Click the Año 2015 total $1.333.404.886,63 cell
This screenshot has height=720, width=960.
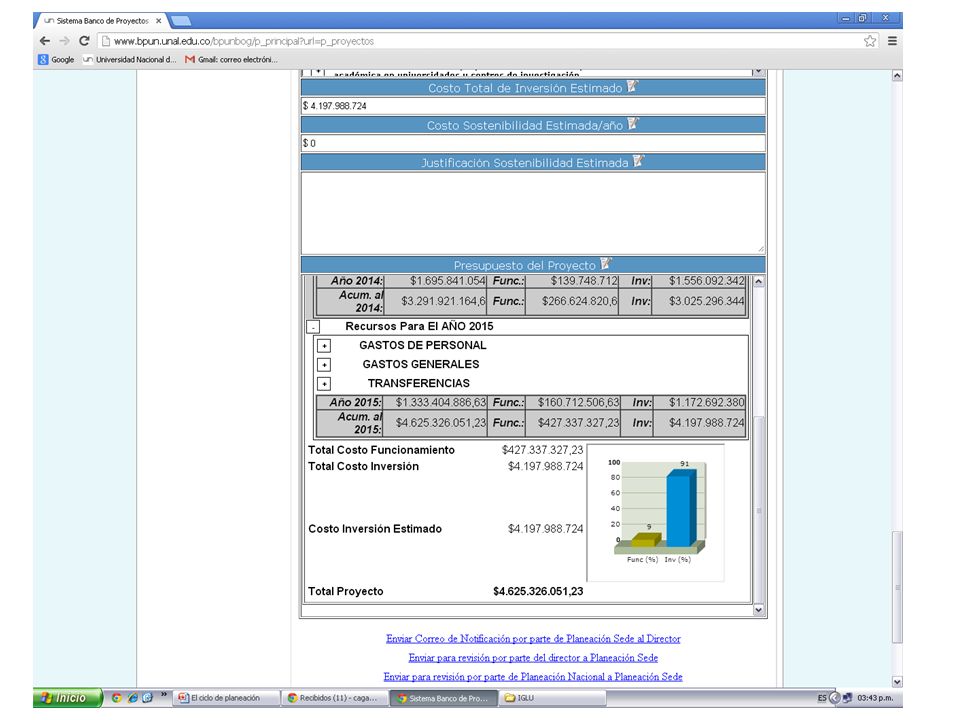pyautogui.click(x=435, y=403)
